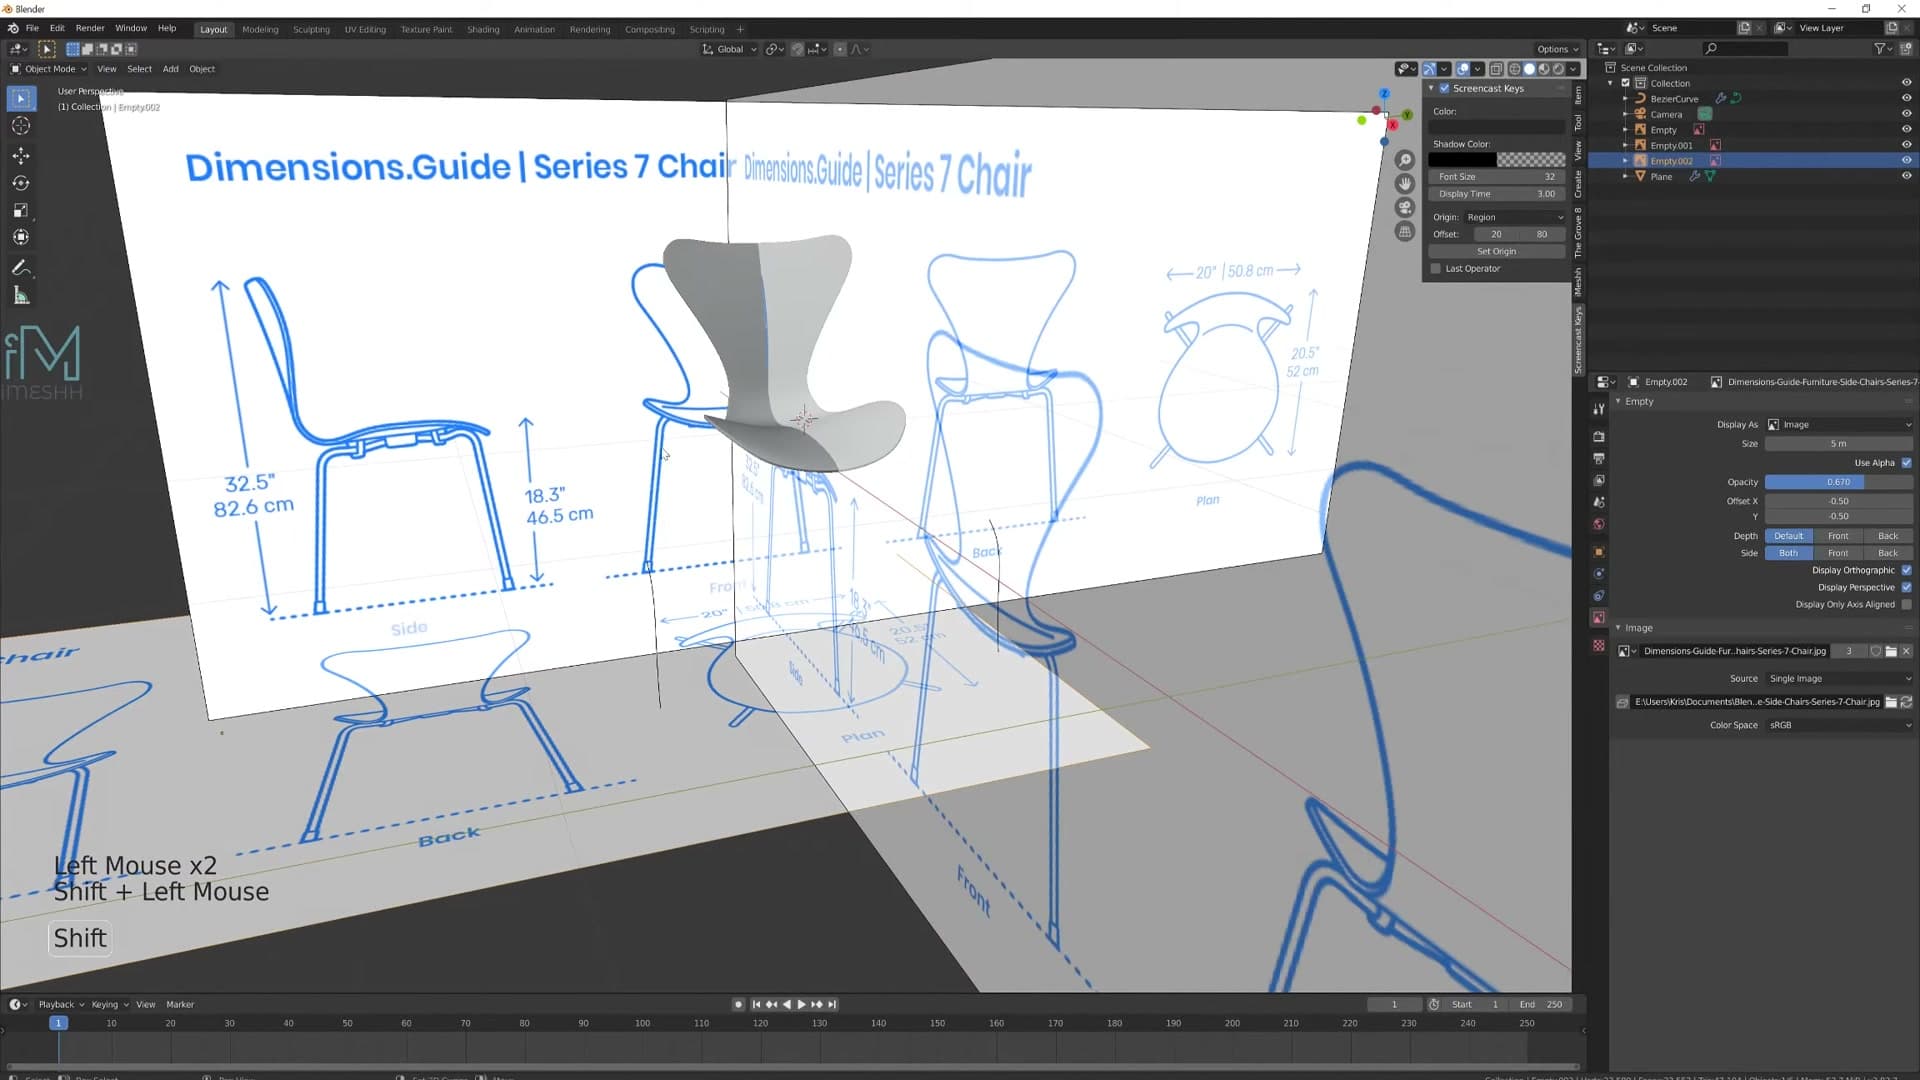
Task: Open the viewport Options dropdown
Action: pyautogui.click(x=1557, y=49)
